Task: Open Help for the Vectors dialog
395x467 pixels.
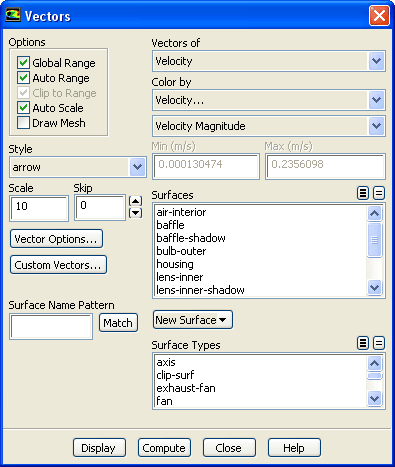Action: (x=294, y=448)
